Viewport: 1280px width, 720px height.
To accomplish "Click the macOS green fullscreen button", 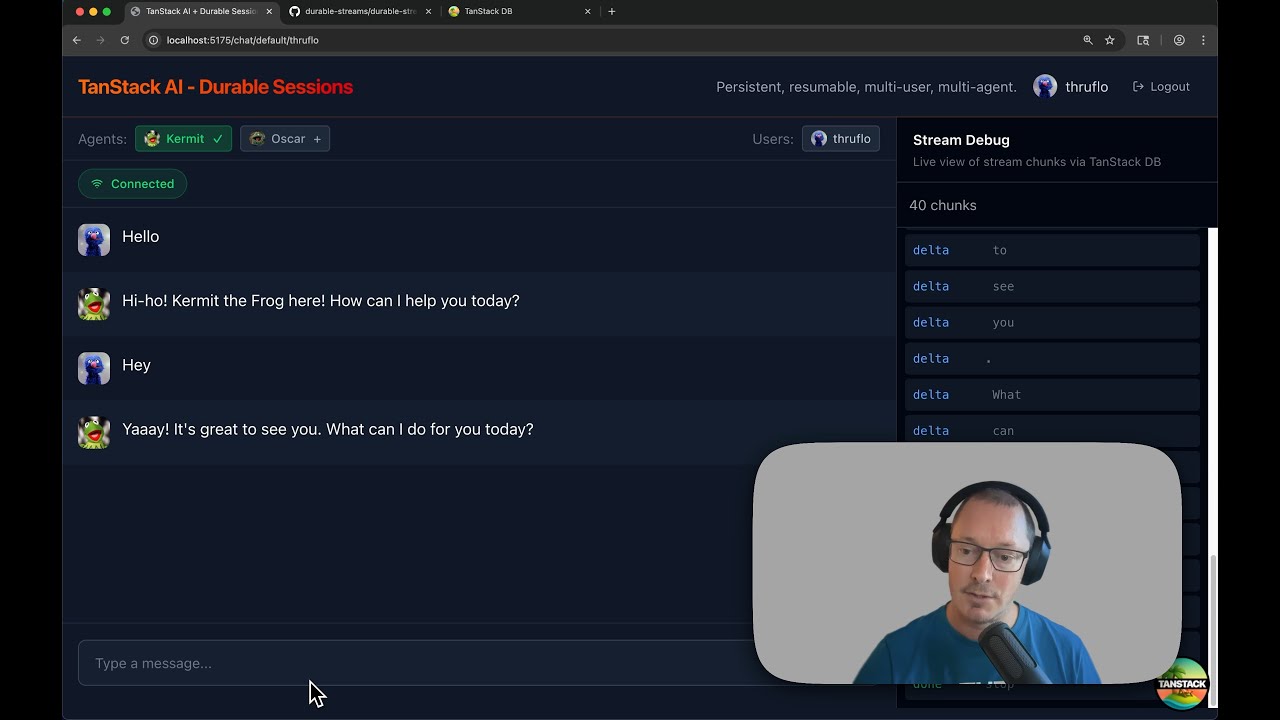I will pyautogui.click(x=107, y=11).
